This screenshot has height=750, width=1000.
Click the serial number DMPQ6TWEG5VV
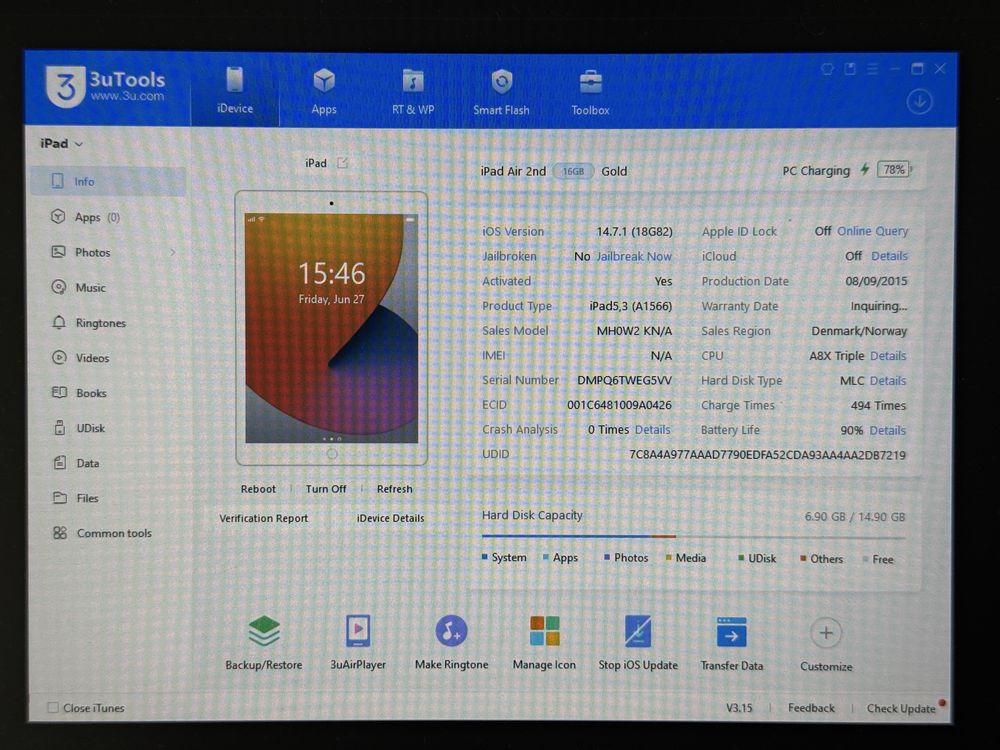(624, 380)
